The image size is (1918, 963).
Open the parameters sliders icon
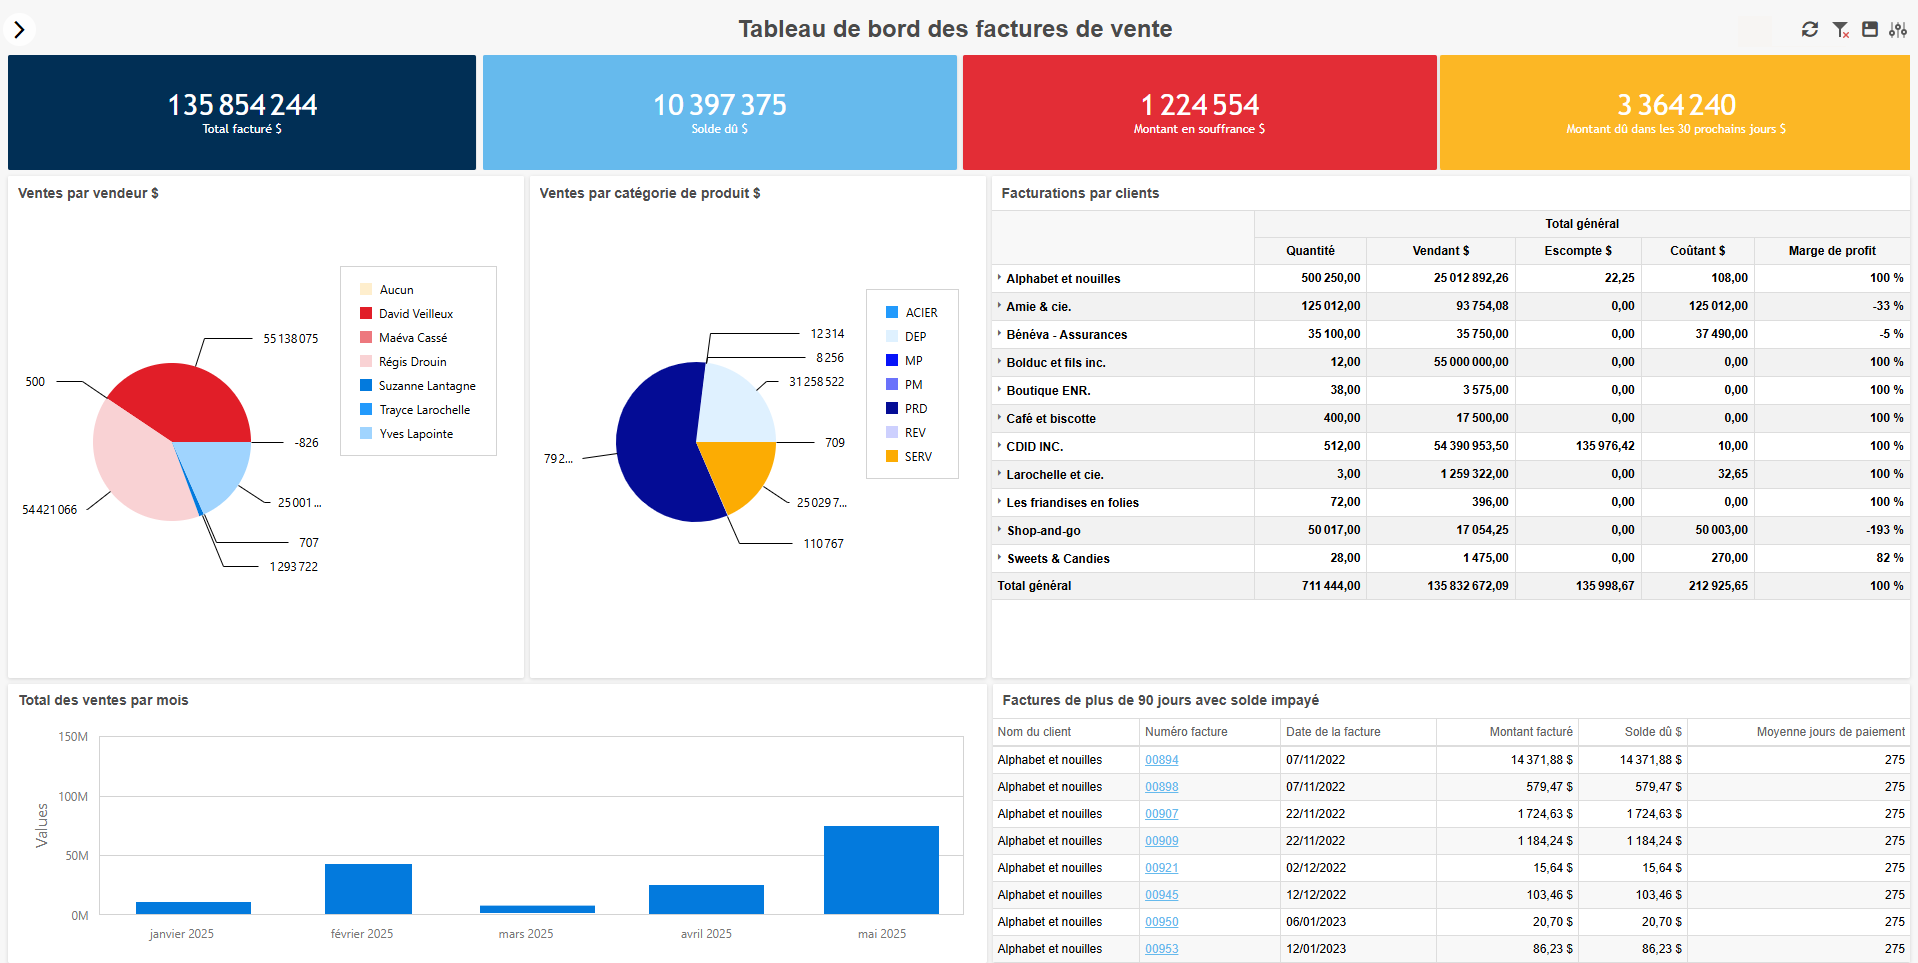tap(1897, 30)
